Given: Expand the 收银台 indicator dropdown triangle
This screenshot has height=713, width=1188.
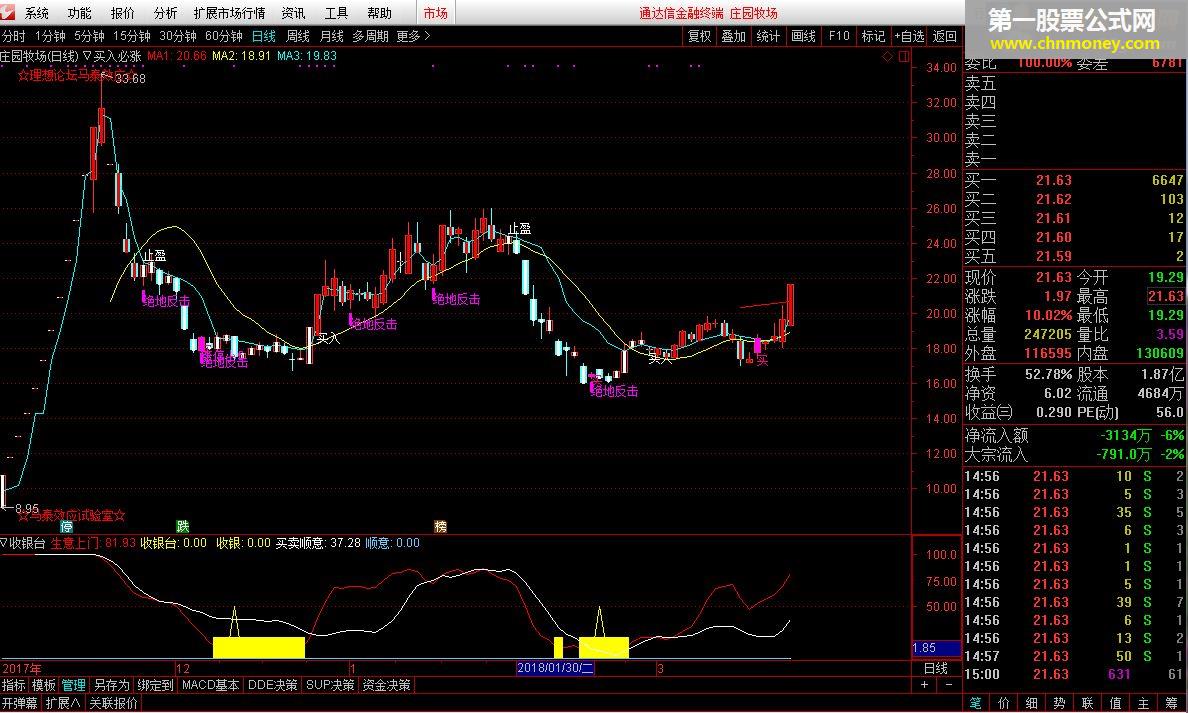Looking at the screenshot, I should [x=4, y=543].
